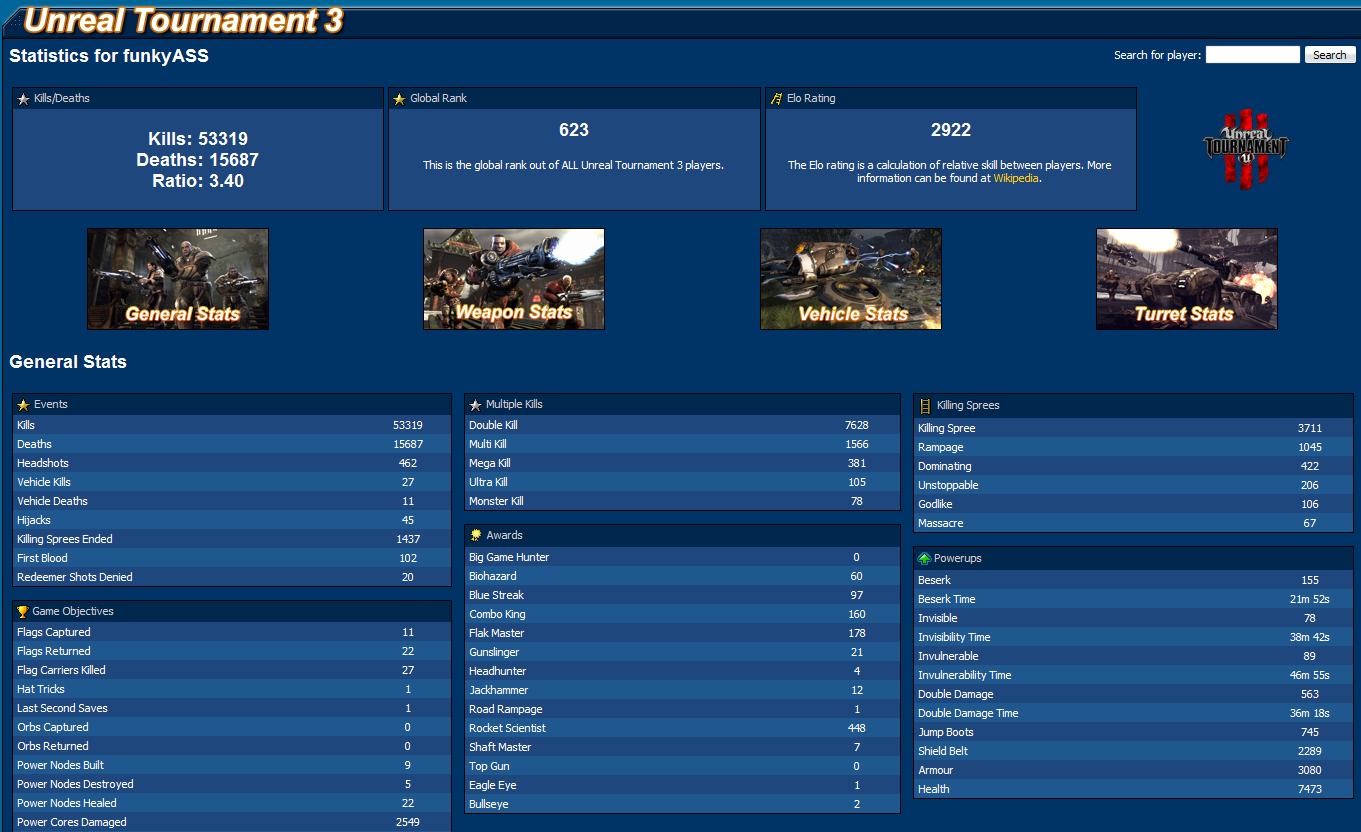Click the Dominating row label
This screenshot has height=832, width=1361.
point(945,466)
